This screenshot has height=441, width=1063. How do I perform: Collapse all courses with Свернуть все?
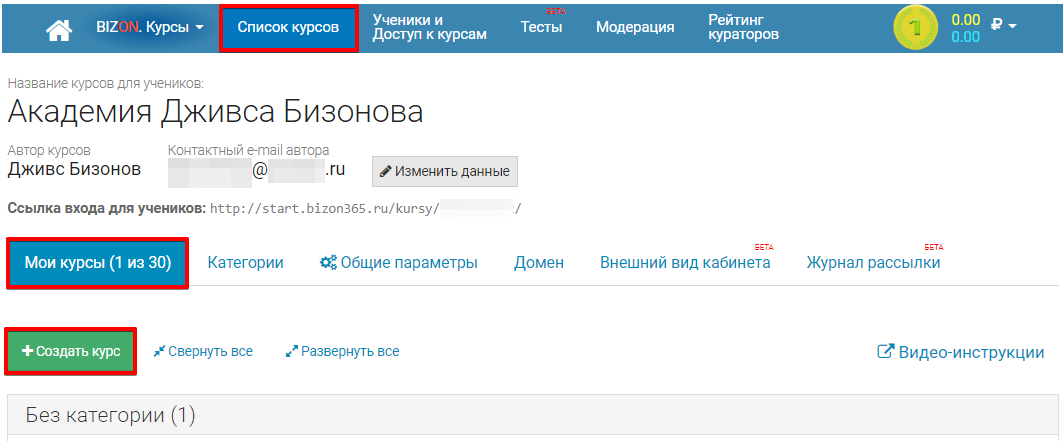click(203, 352)
